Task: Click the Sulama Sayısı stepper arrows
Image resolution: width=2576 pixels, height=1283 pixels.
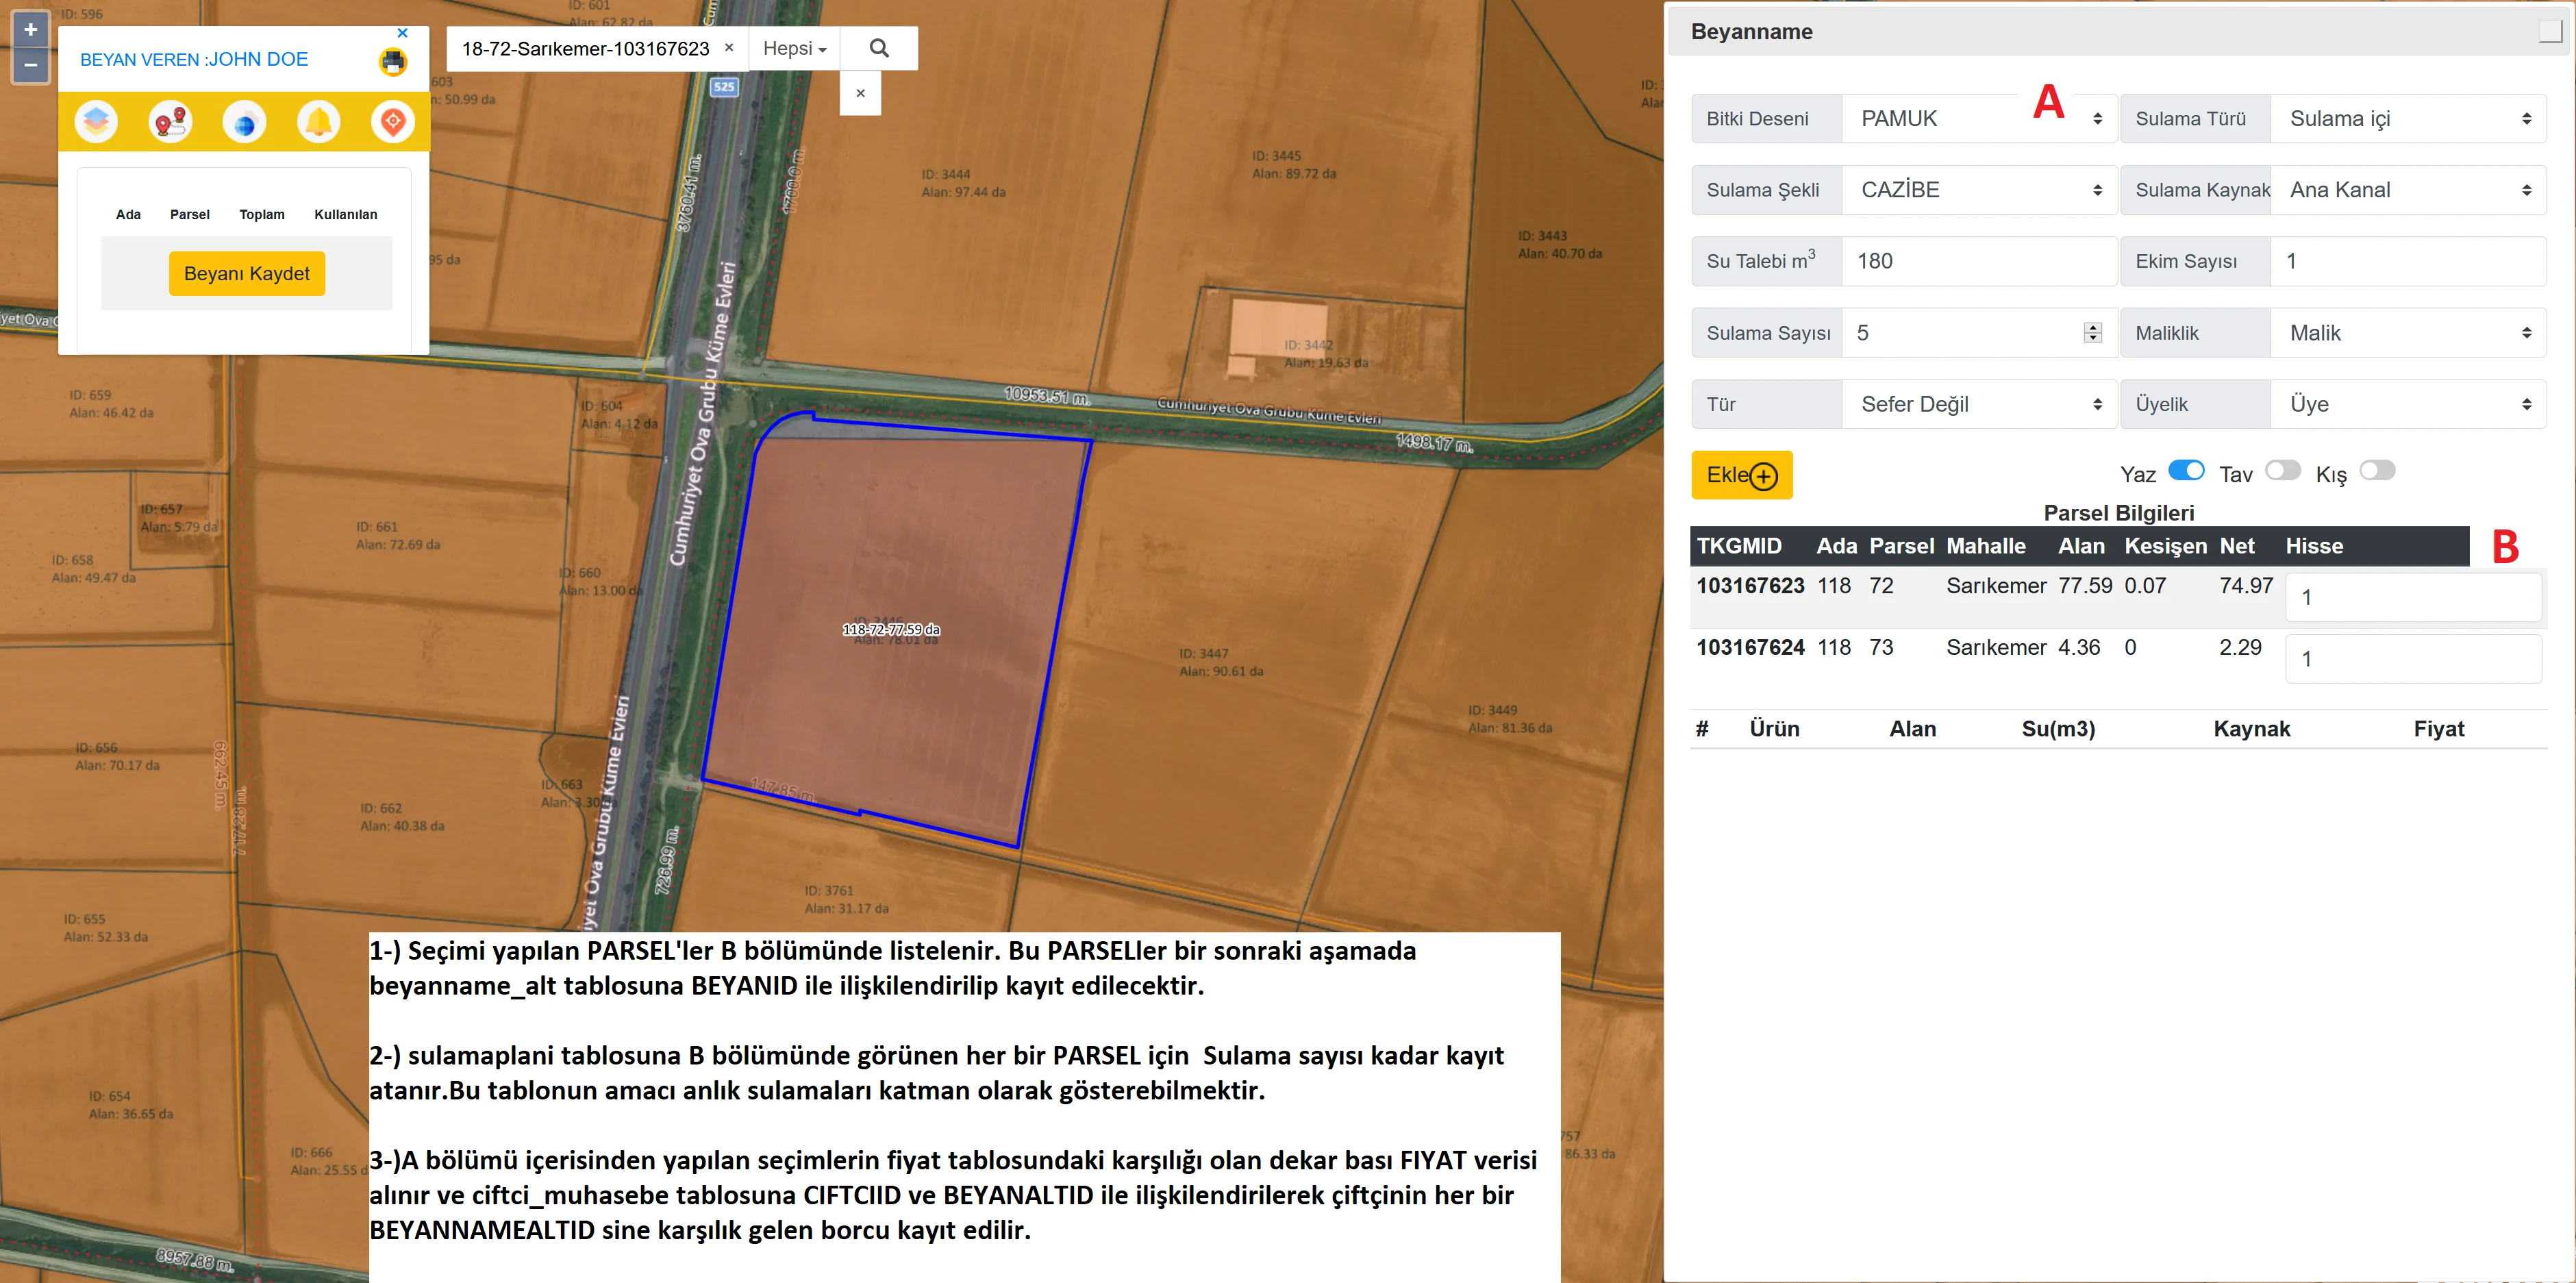Action: [x=2093, y=333]
